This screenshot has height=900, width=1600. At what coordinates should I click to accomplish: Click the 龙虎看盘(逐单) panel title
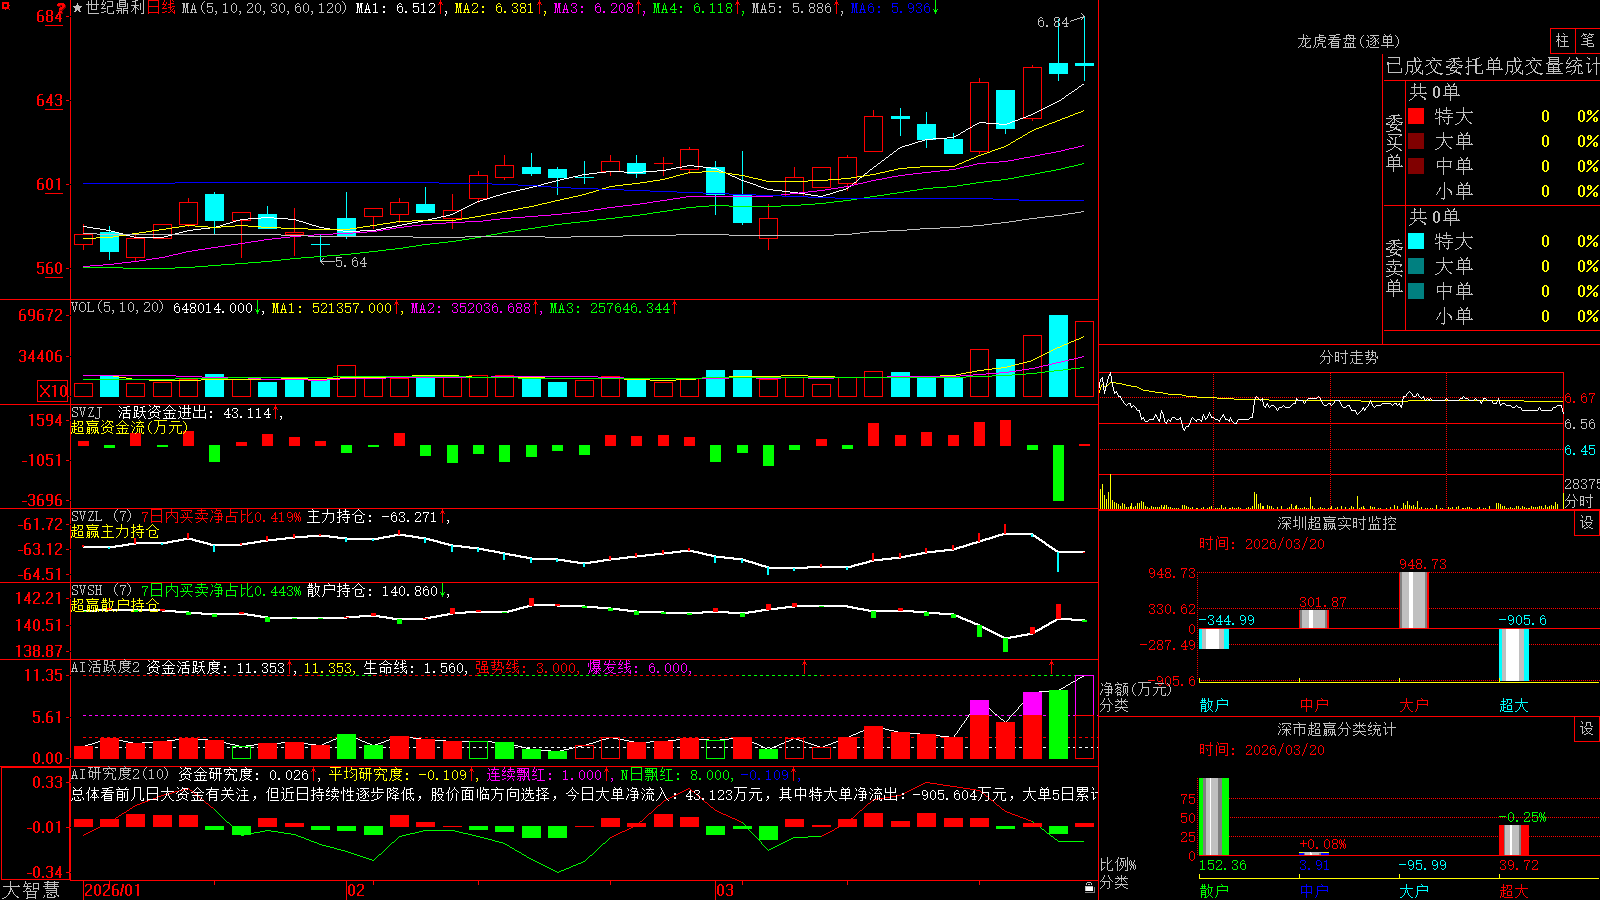[1348, 41]
